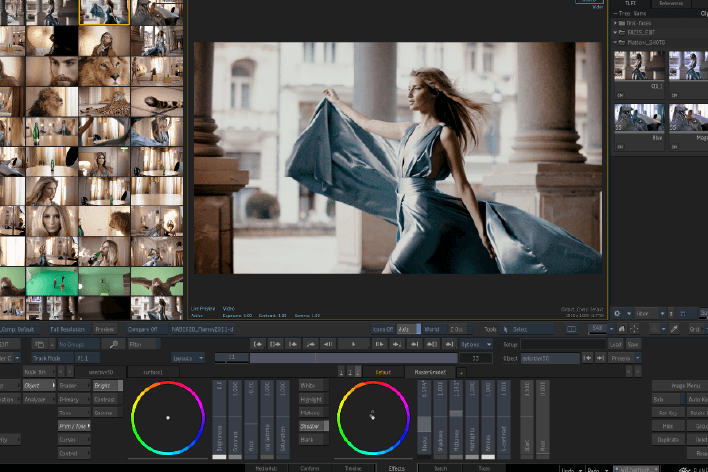Open the Curves submenu button
The image size is (708, 472).
74,439
